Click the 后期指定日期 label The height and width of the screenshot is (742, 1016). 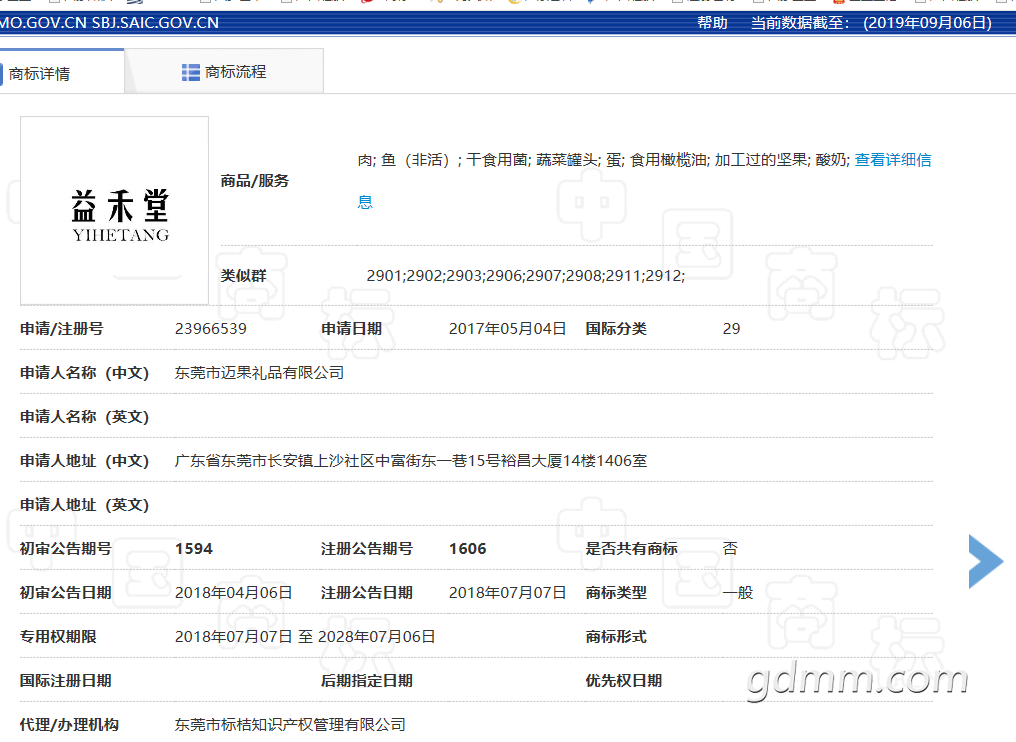(367, 681)
